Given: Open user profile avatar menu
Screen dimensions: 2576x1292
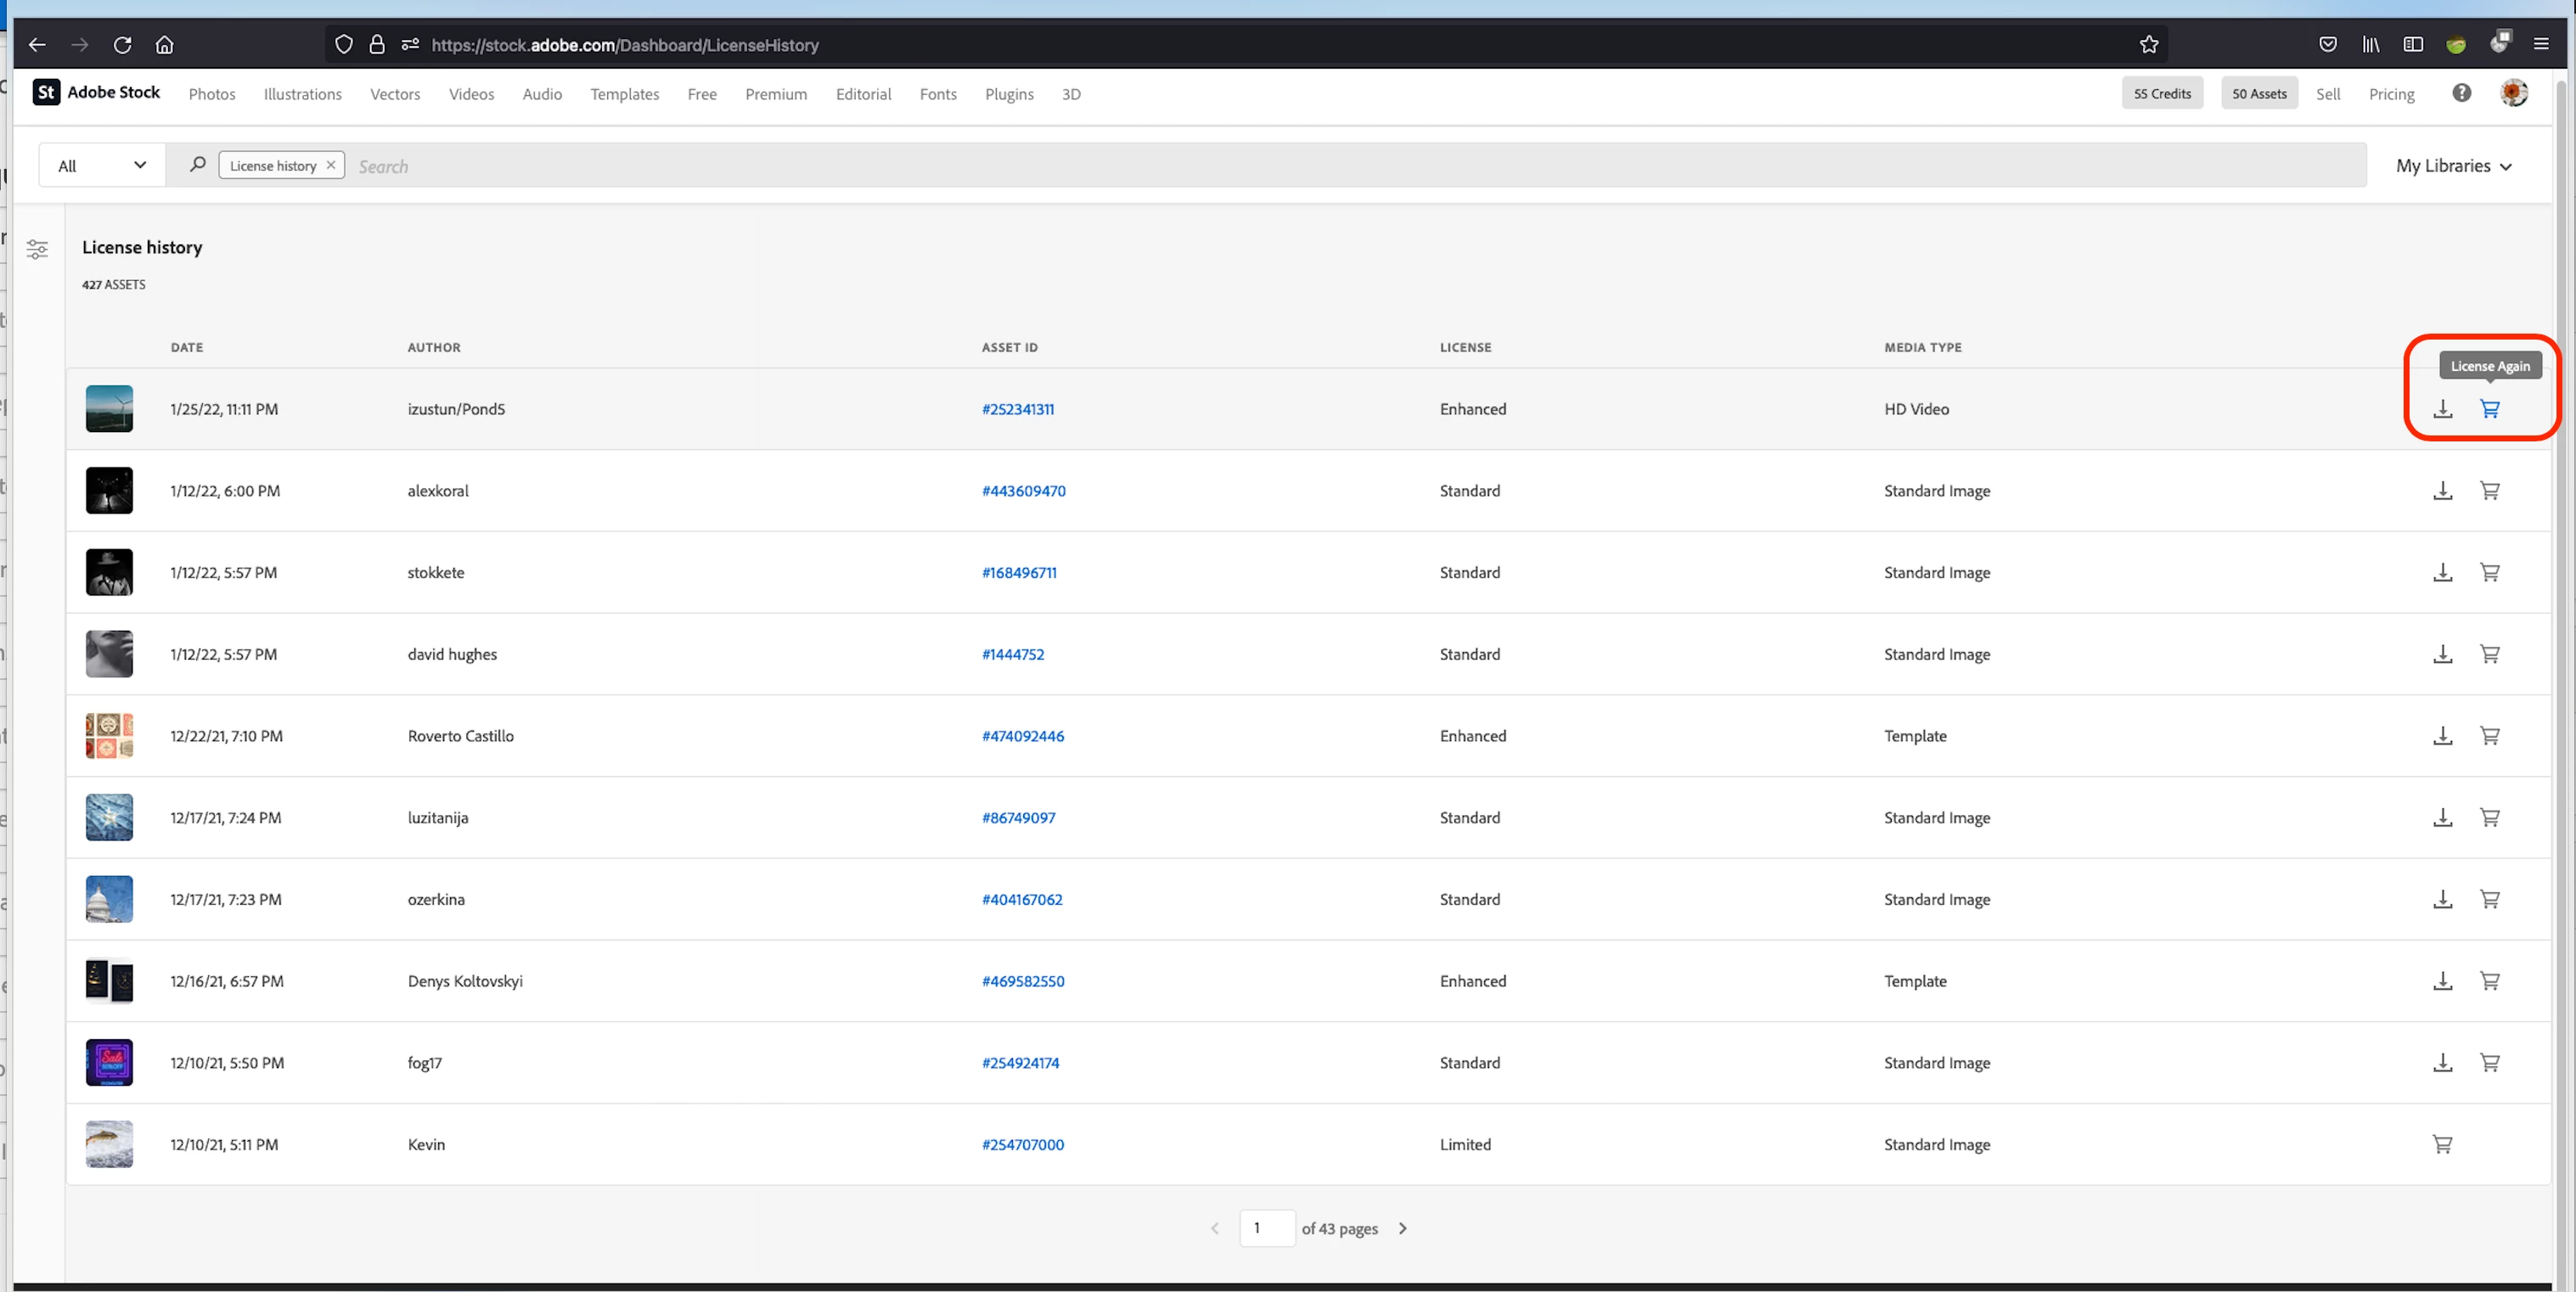Looking at the screenshot, I should coord(2513,93).
